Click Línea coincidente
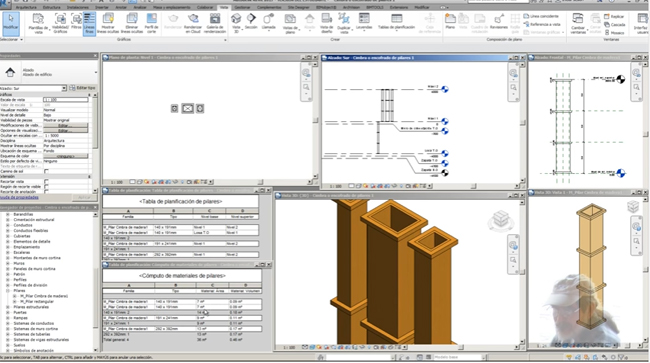The width and height of the screenshot is (650, 363). [x=541, y=16]
